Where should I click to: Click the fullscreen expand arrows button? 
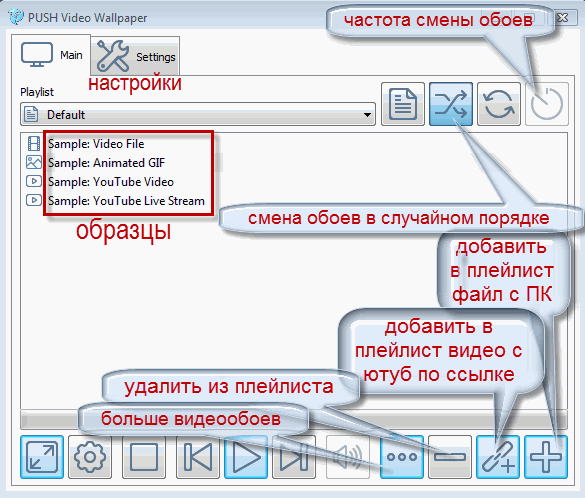tap(42, 457)
